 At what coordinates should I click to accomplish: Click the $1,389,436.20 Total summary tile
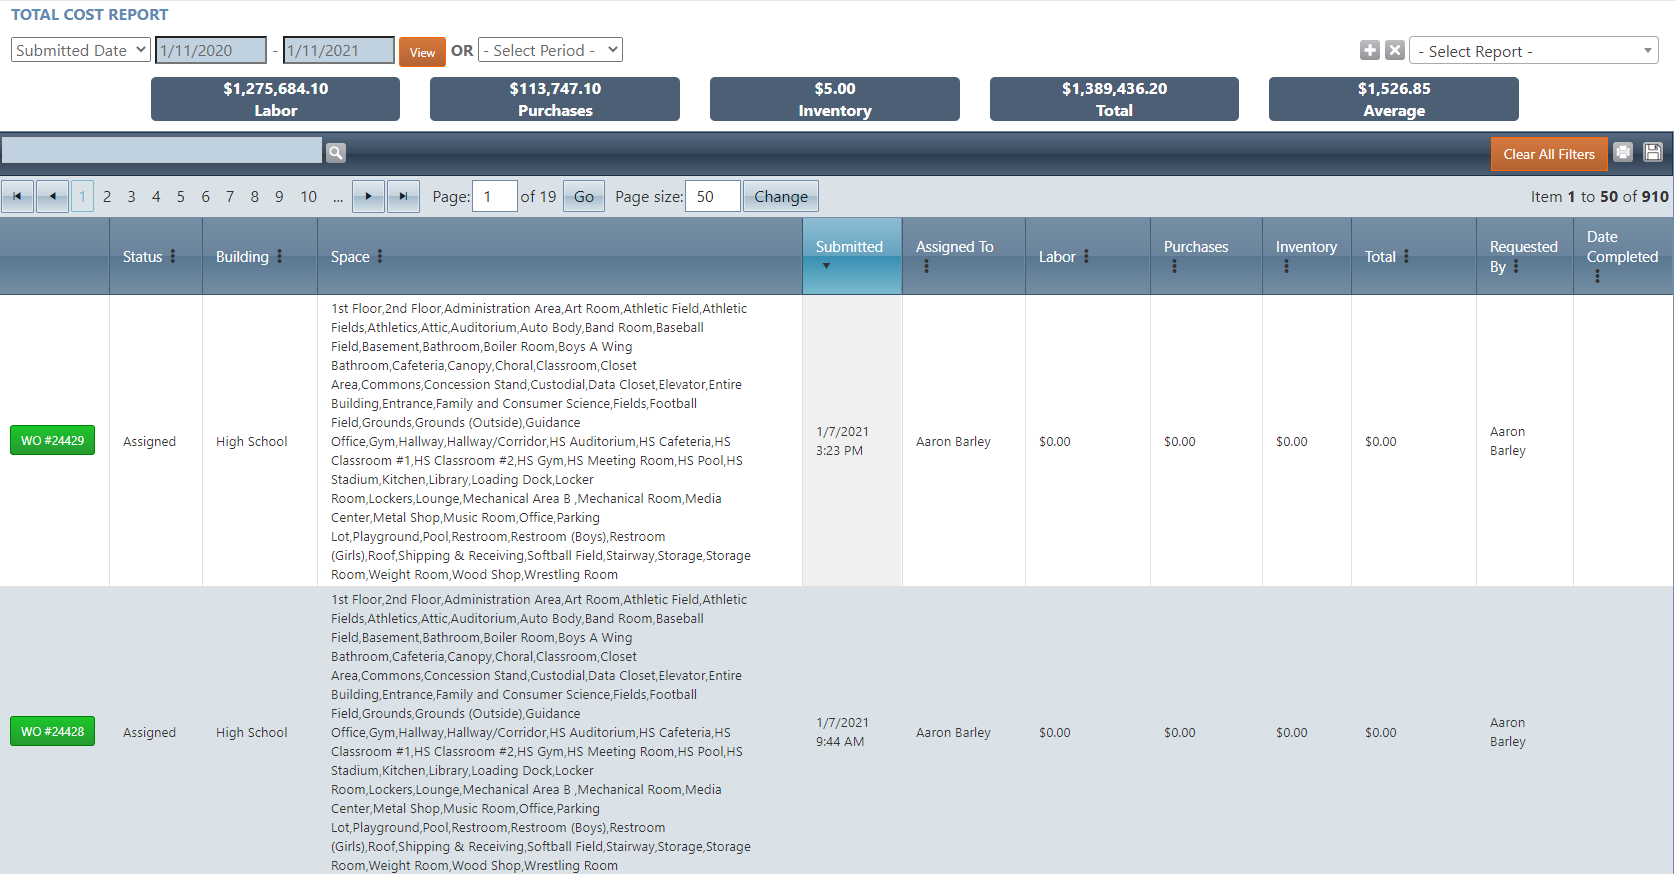[1114, 99]
